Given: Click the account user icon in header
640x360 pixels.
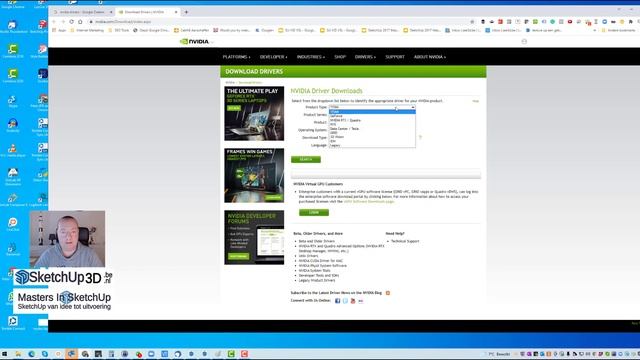Looking at the screenshot, I should (x=524, y=41).
